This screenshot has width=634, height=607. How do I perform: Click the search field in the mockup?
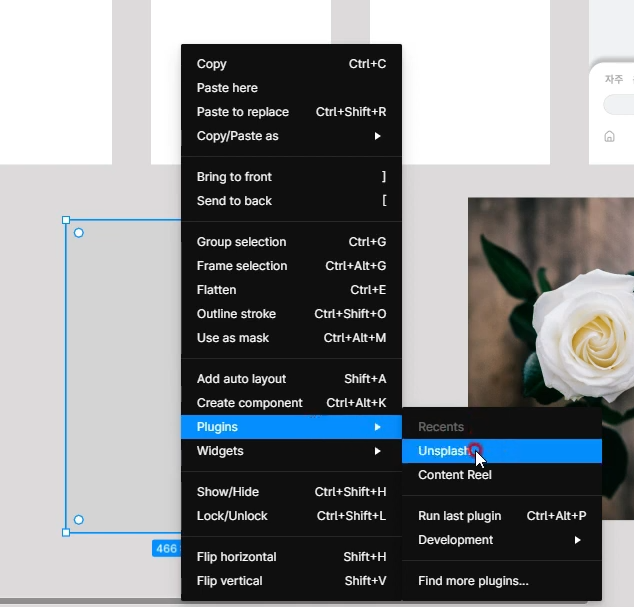[619, 105]
